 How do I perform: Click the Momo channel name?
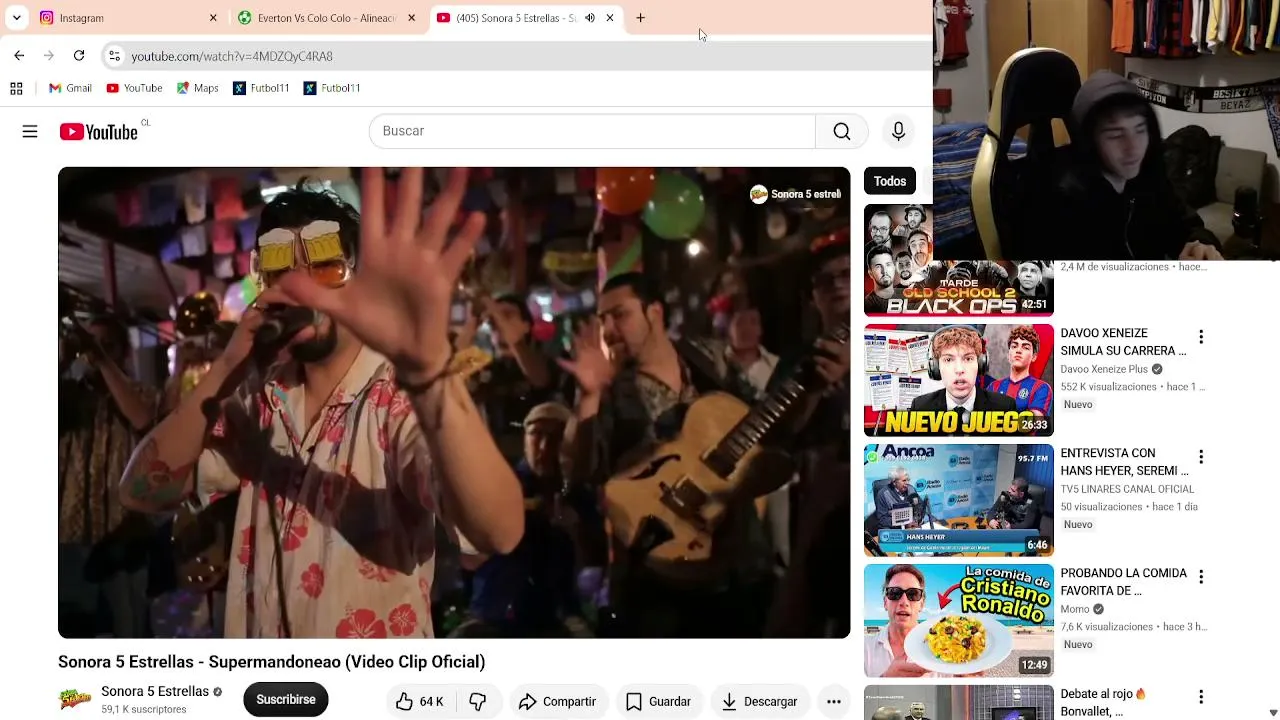(x=1075, y=609)
